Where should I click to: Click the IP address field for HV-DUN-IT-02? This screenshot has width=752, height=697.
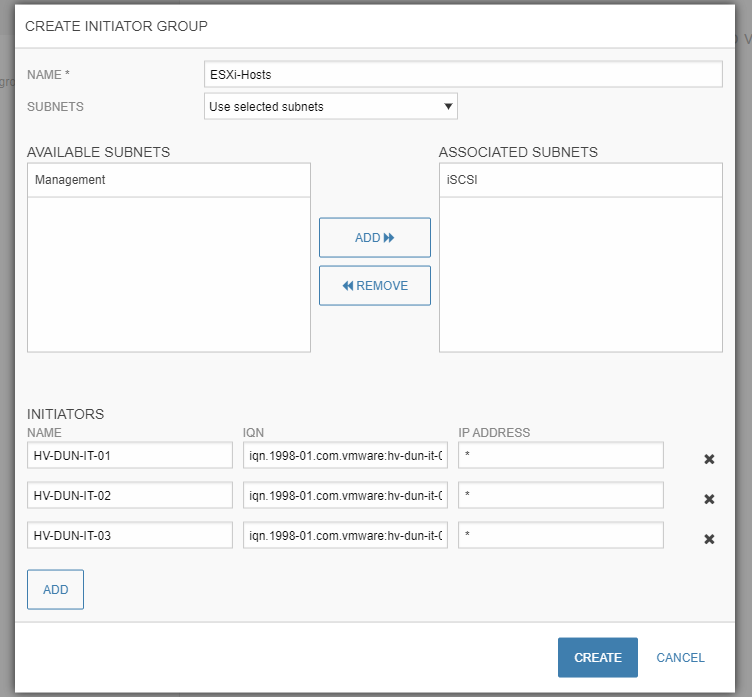[x=561, y=495]
